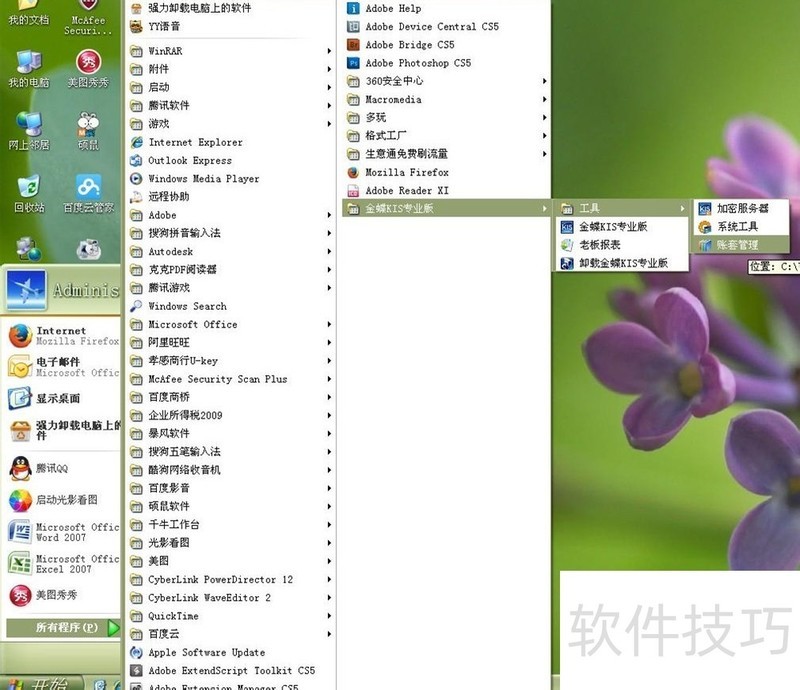
Task: Click the Internet Explorer icon
Action: pos(137,142)
